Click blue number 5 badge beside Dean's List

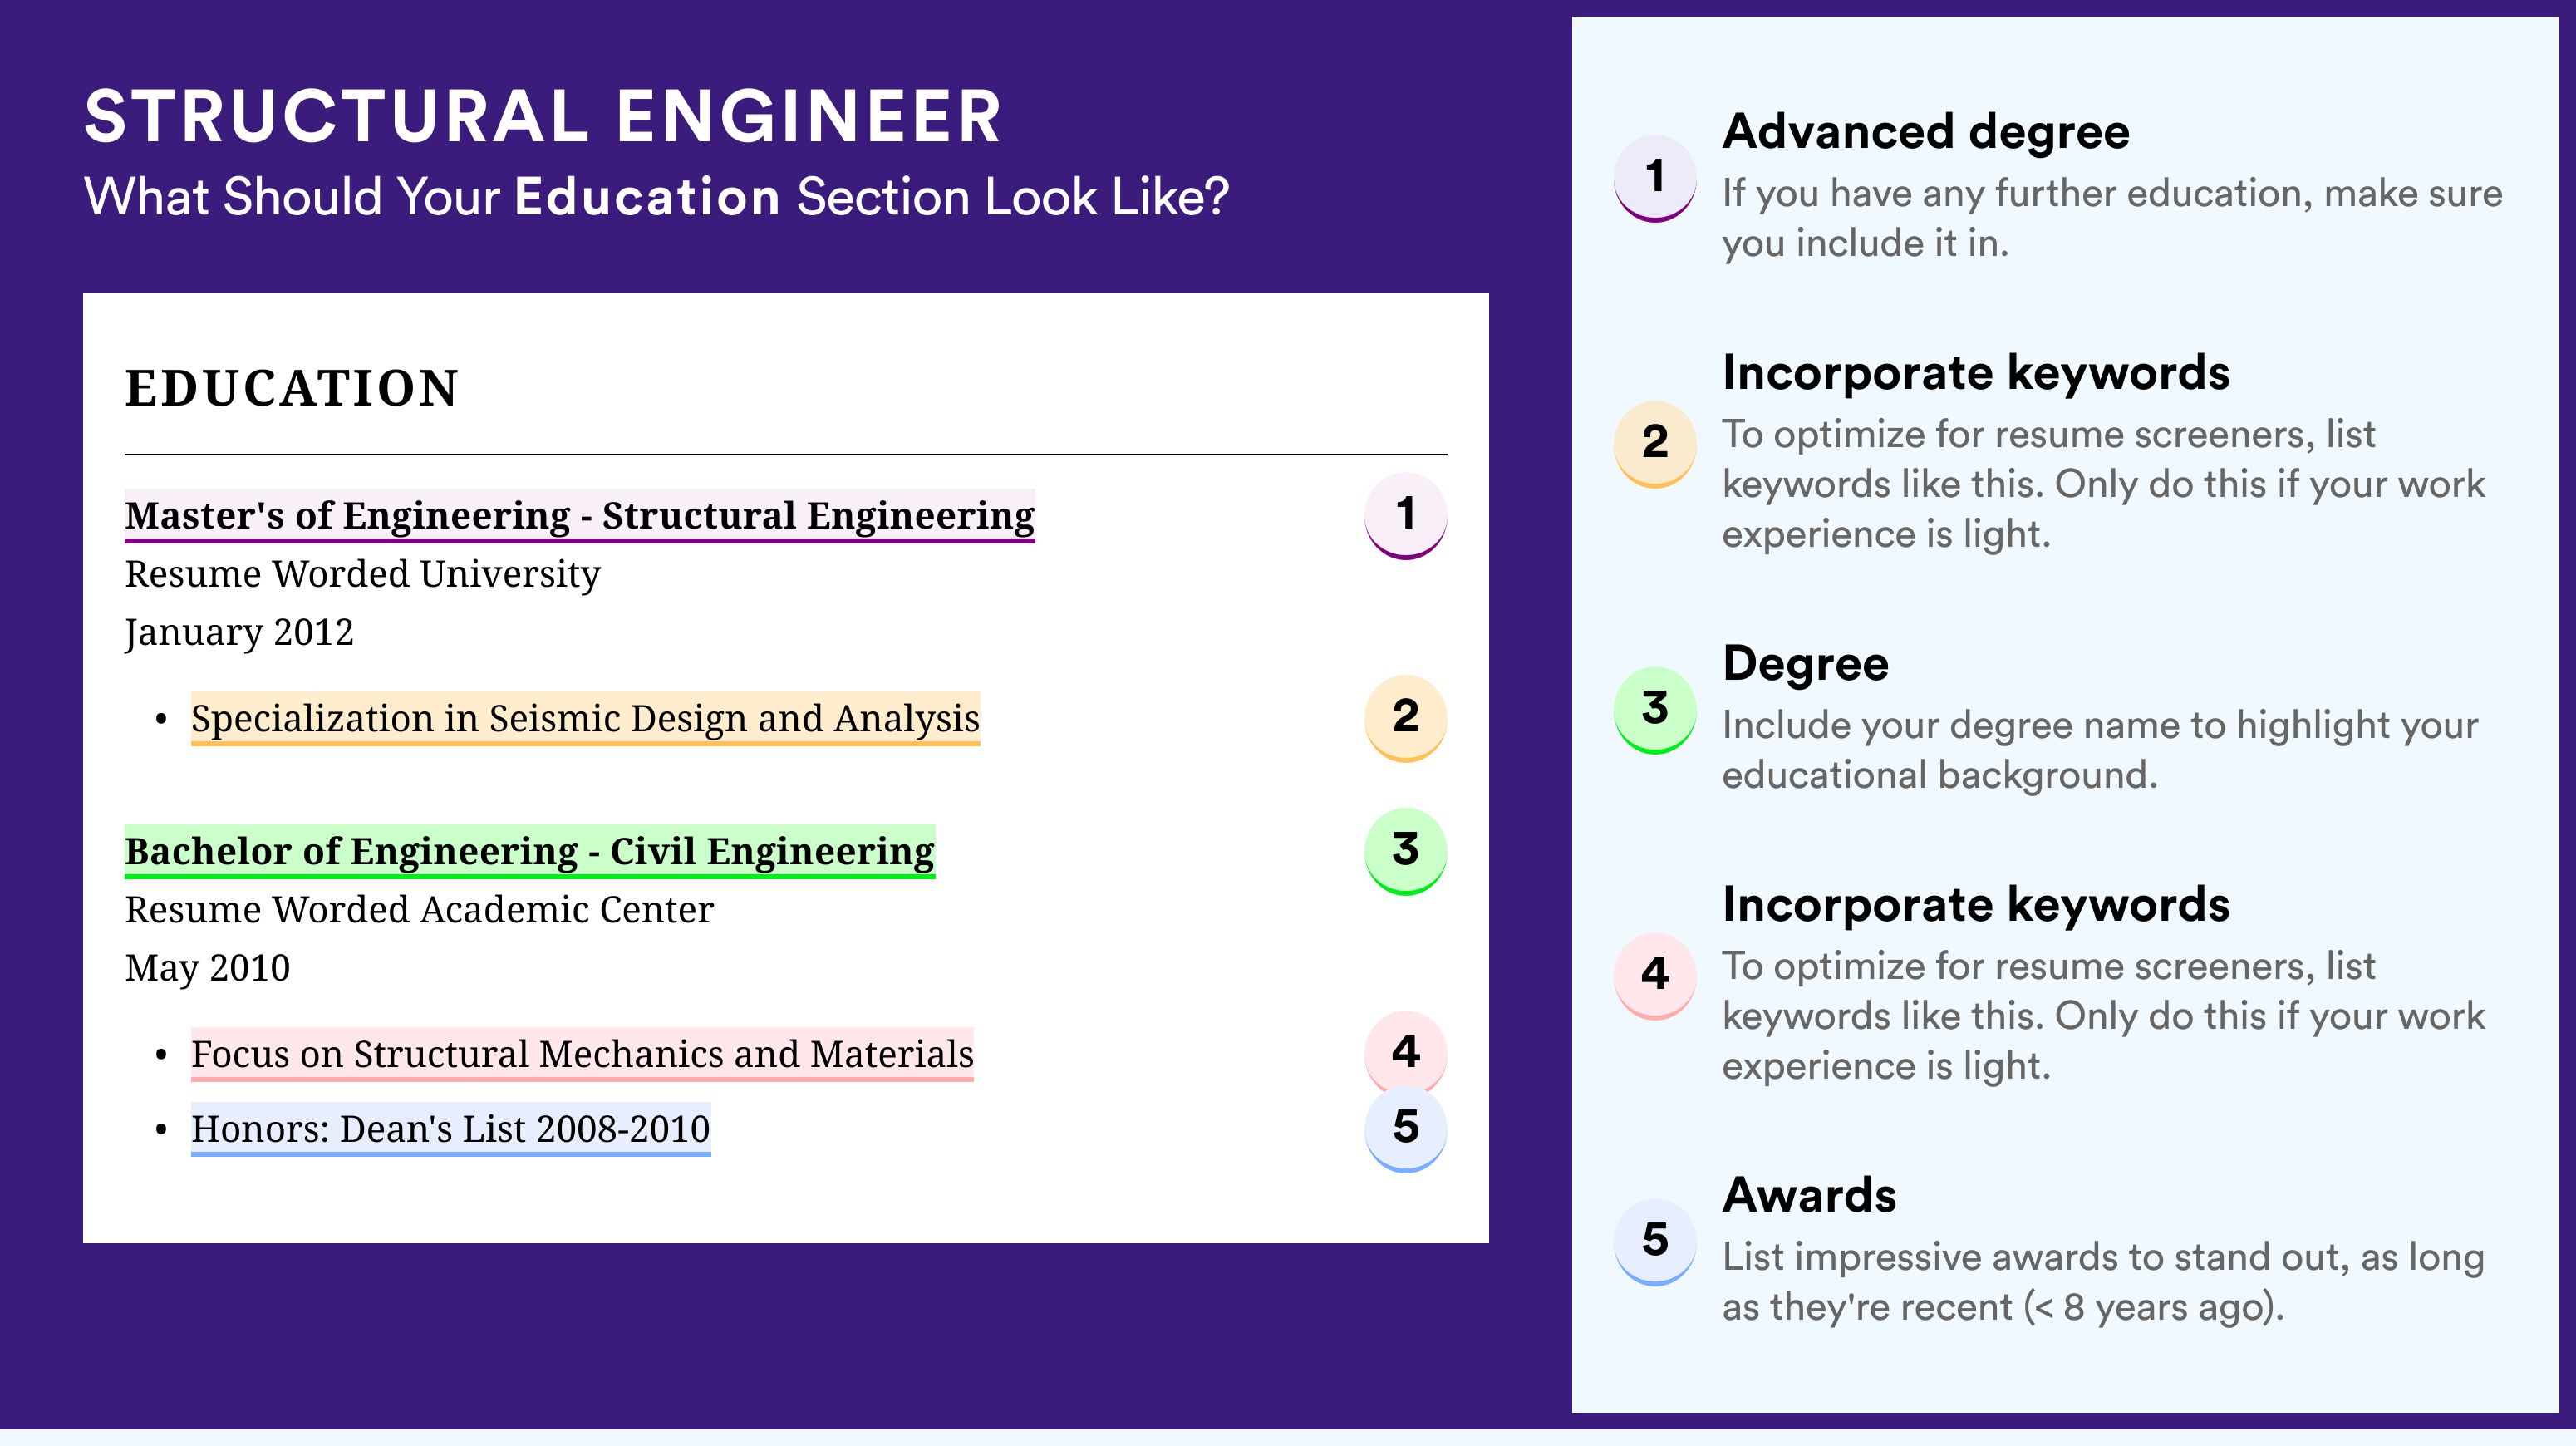click(x=1405, y=1129)
